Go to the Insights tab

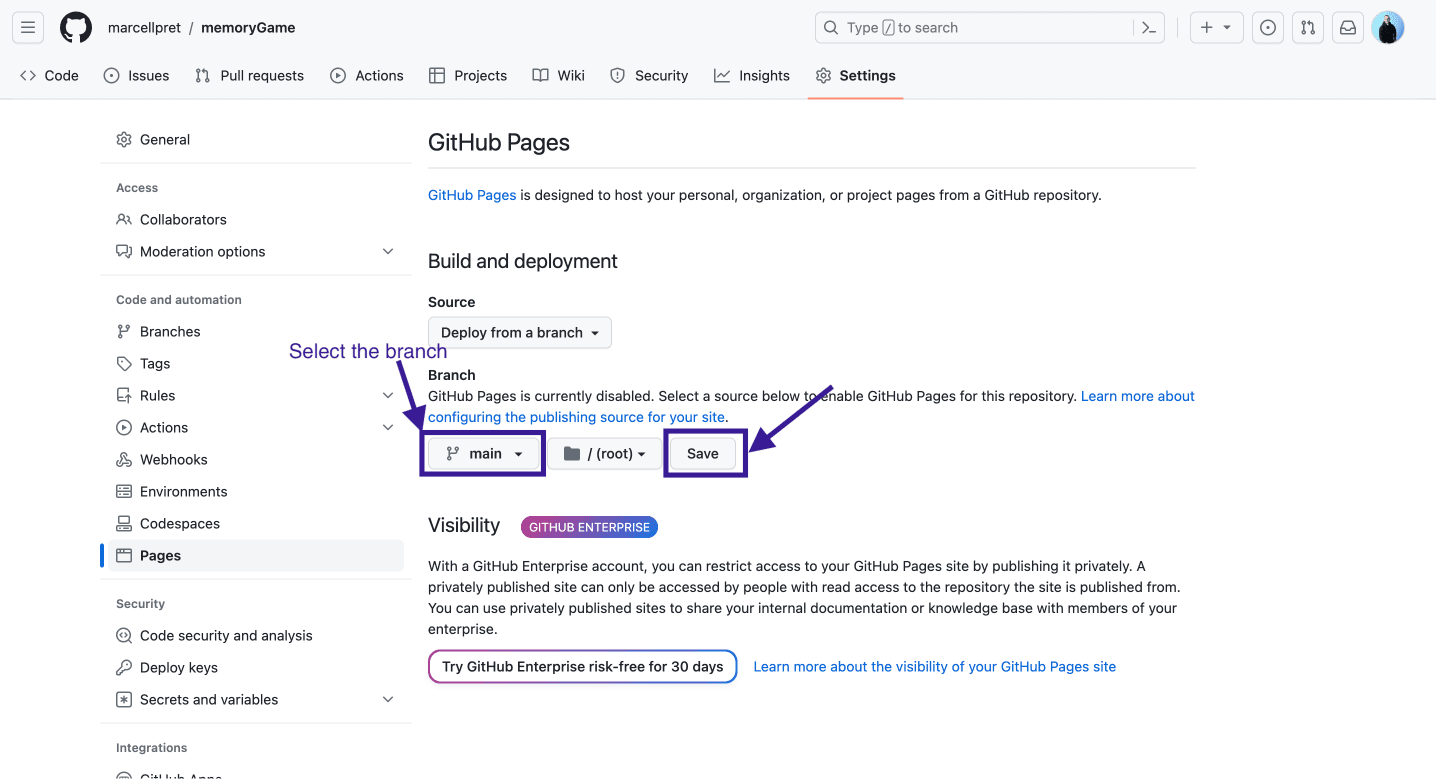752,75
